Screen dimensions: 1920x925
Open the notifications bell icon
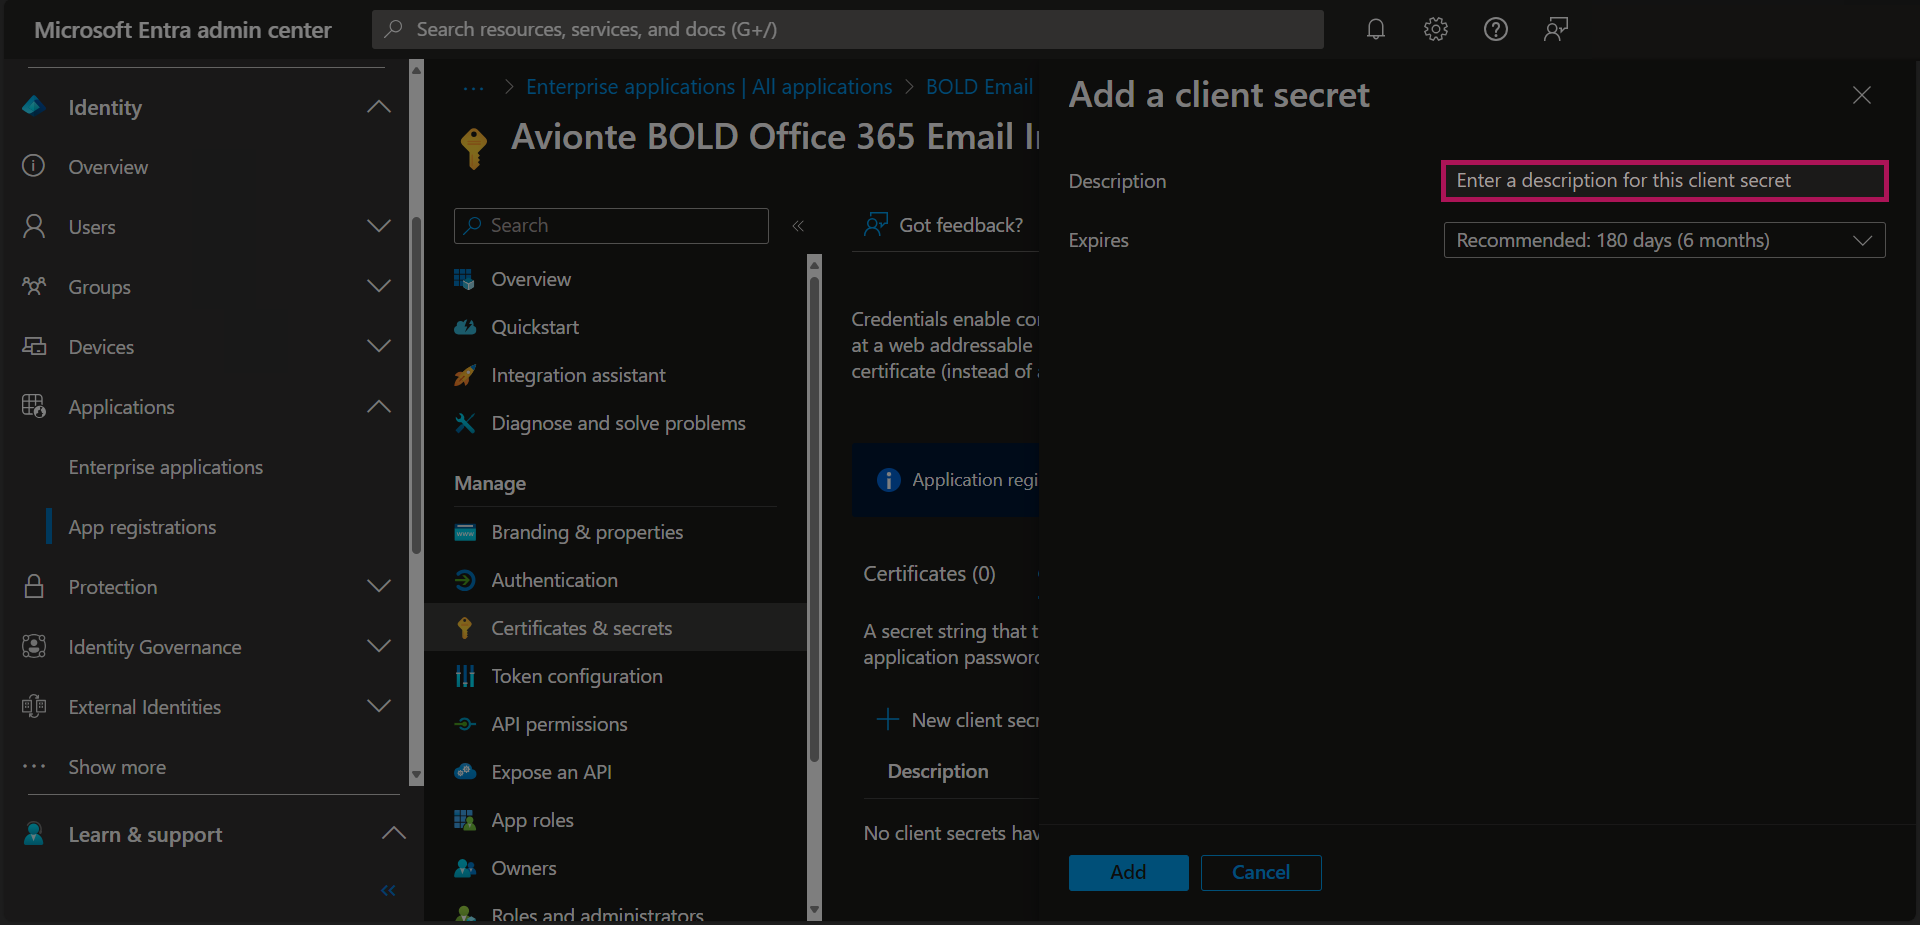coord(1376,29)
